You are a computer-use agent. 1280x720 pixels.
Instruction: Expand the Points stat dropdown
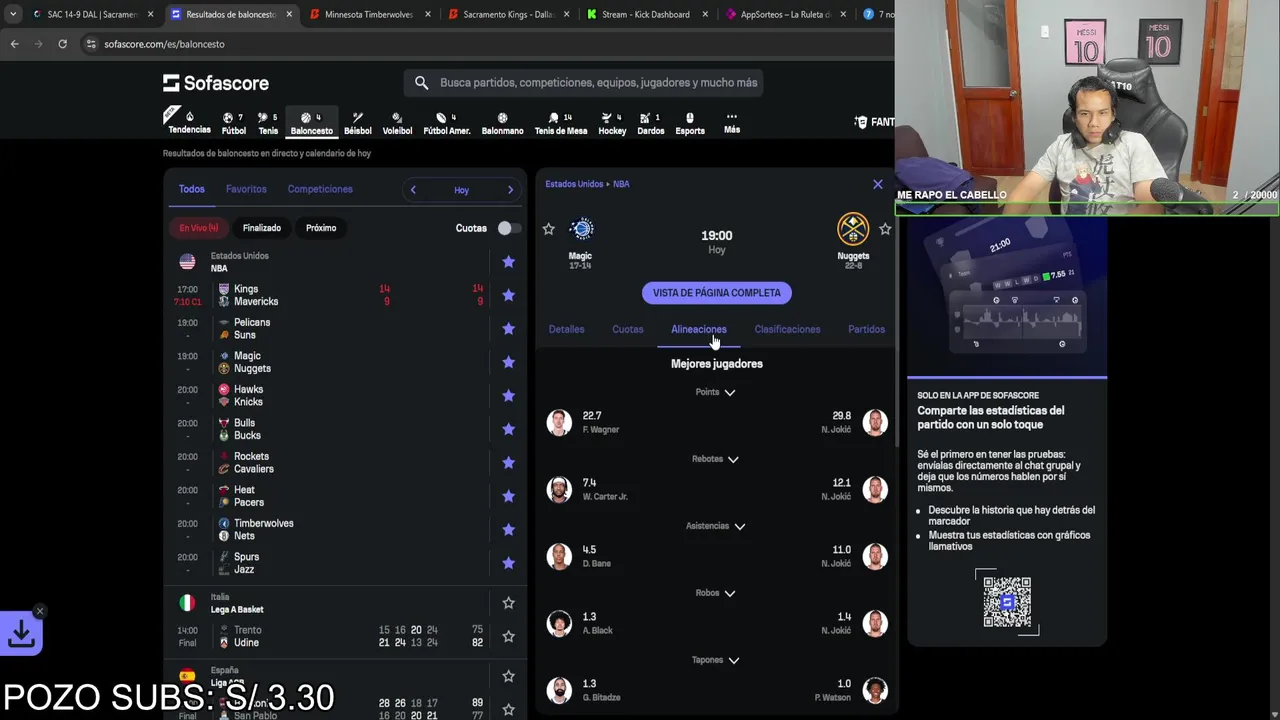click(716, 392)
